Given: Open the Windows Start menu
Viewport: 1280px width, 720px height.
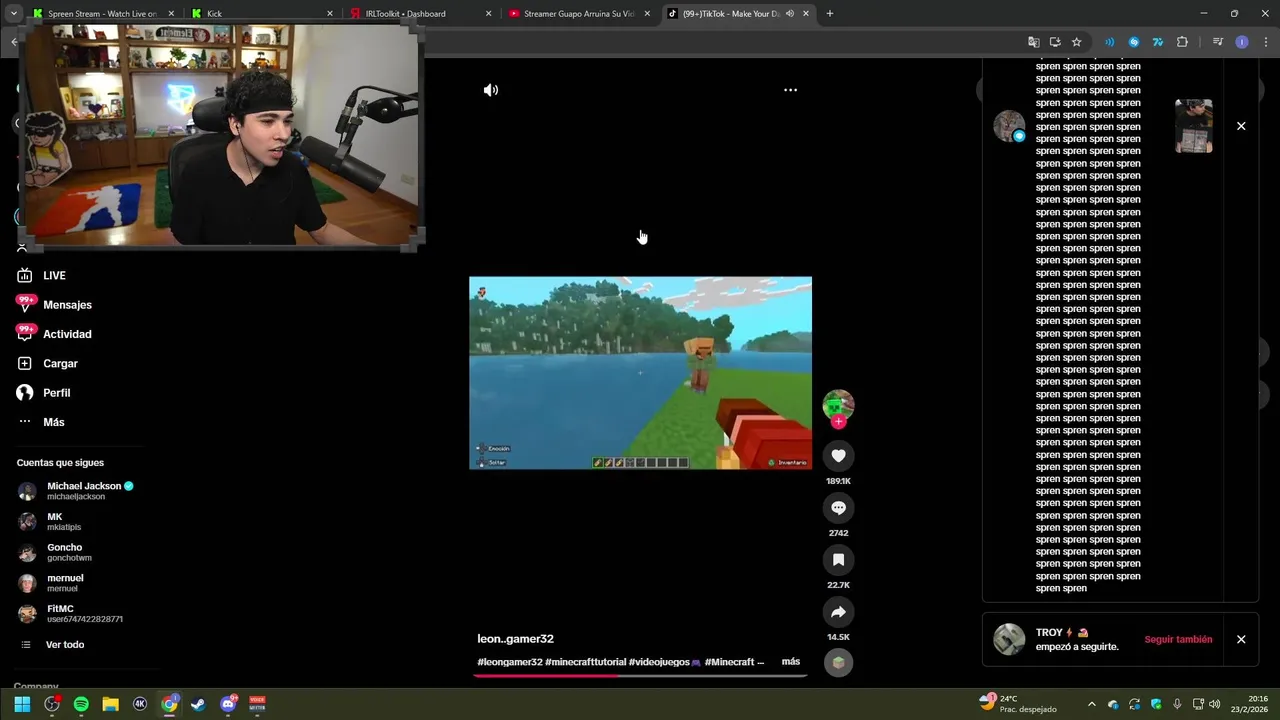Looking at the screenshot, I should coord(22,704).
